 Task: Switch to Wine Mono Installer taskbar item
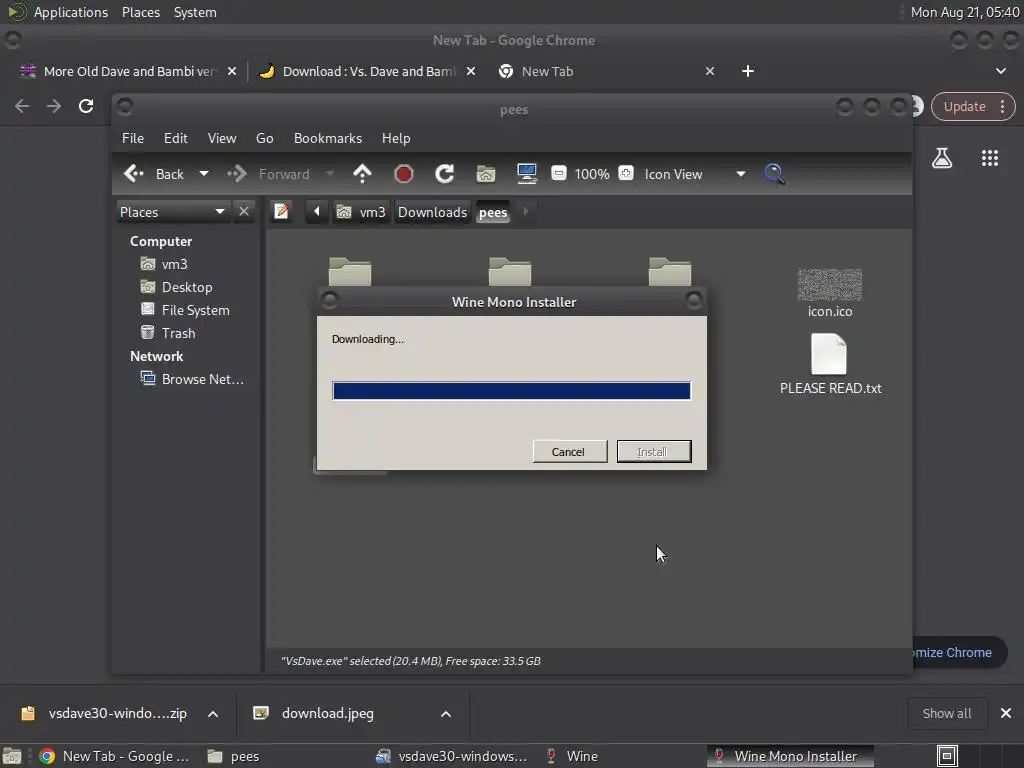(790, 756)
